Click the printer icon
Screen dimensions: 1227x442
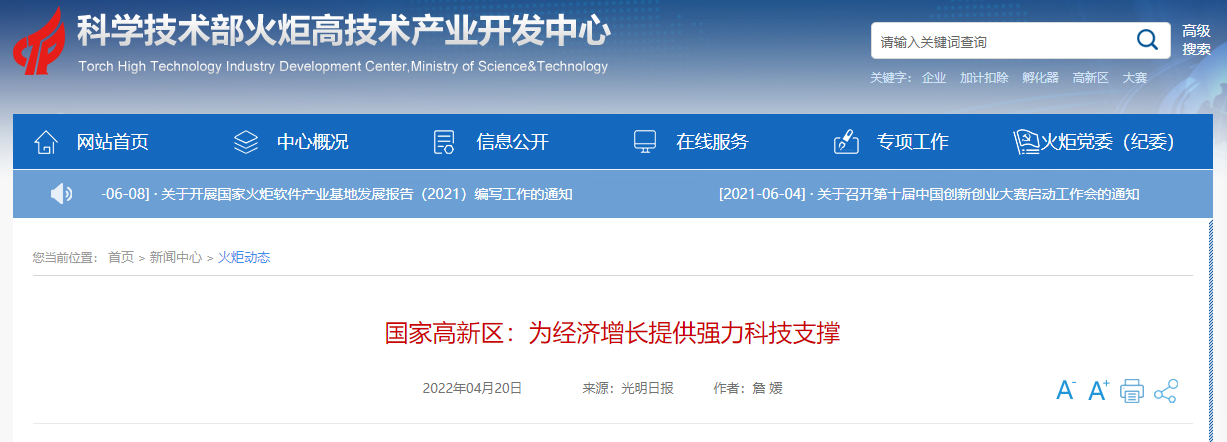click(1131, 391)
